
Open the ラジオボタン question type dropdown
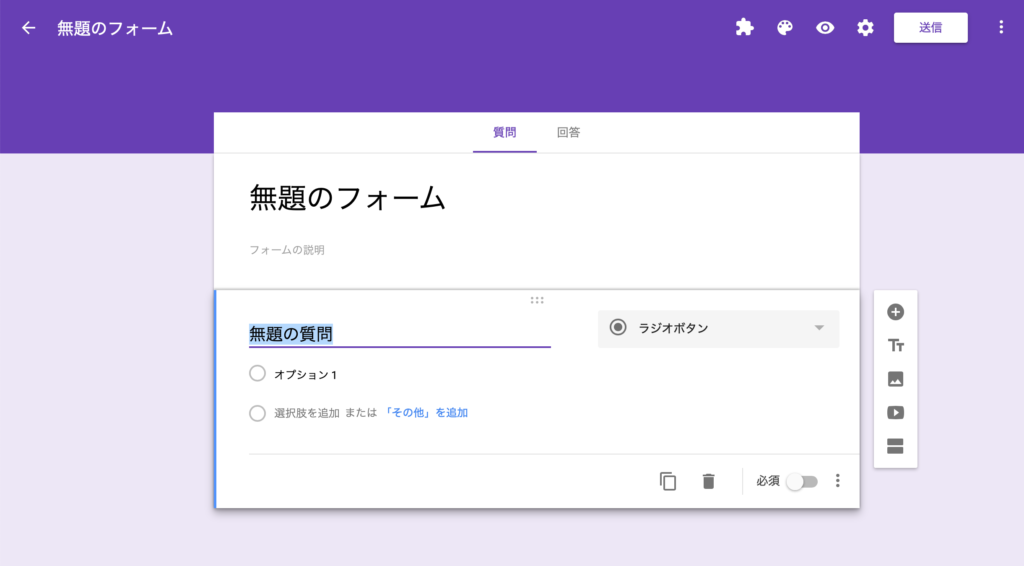pos(718,328)
